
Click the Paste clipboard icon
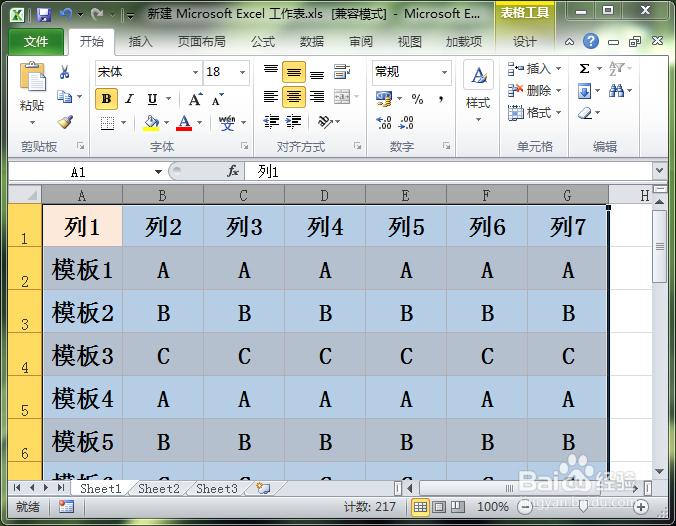32,77
